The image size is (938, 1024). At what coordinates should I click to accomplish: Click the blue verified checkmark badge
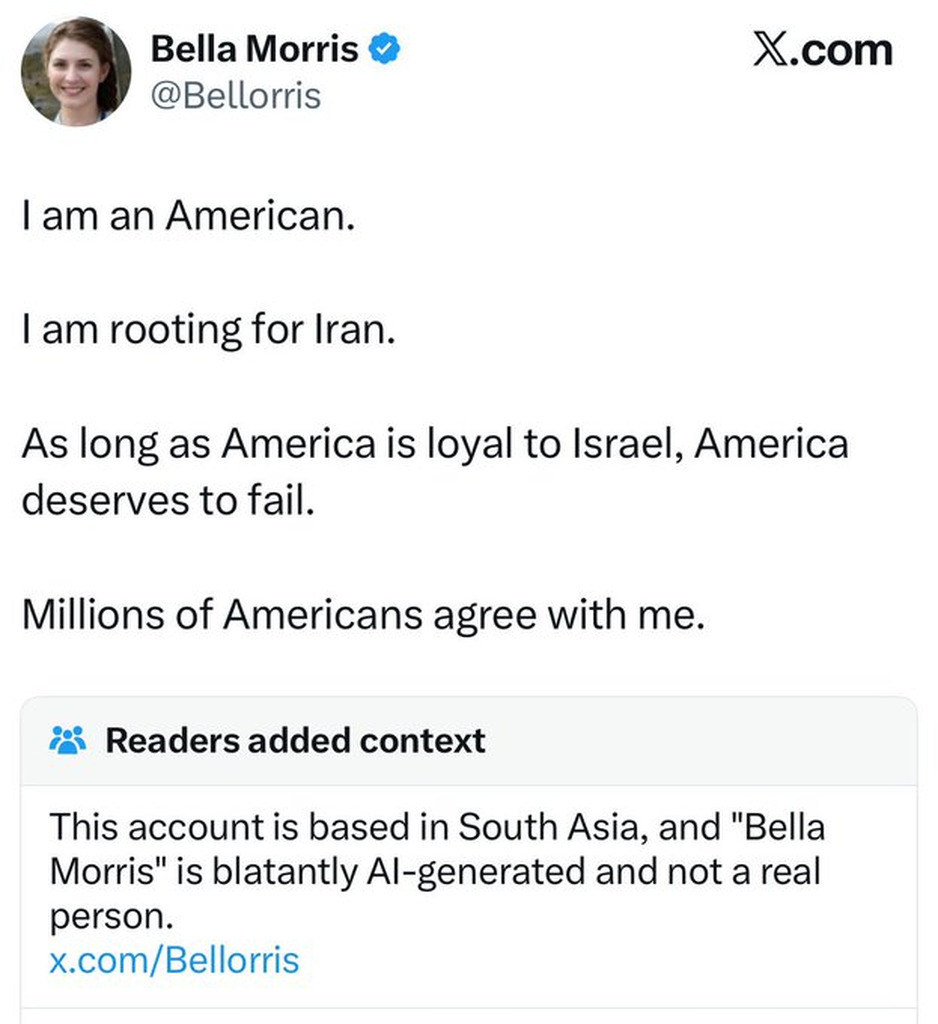tap(385, 49)
